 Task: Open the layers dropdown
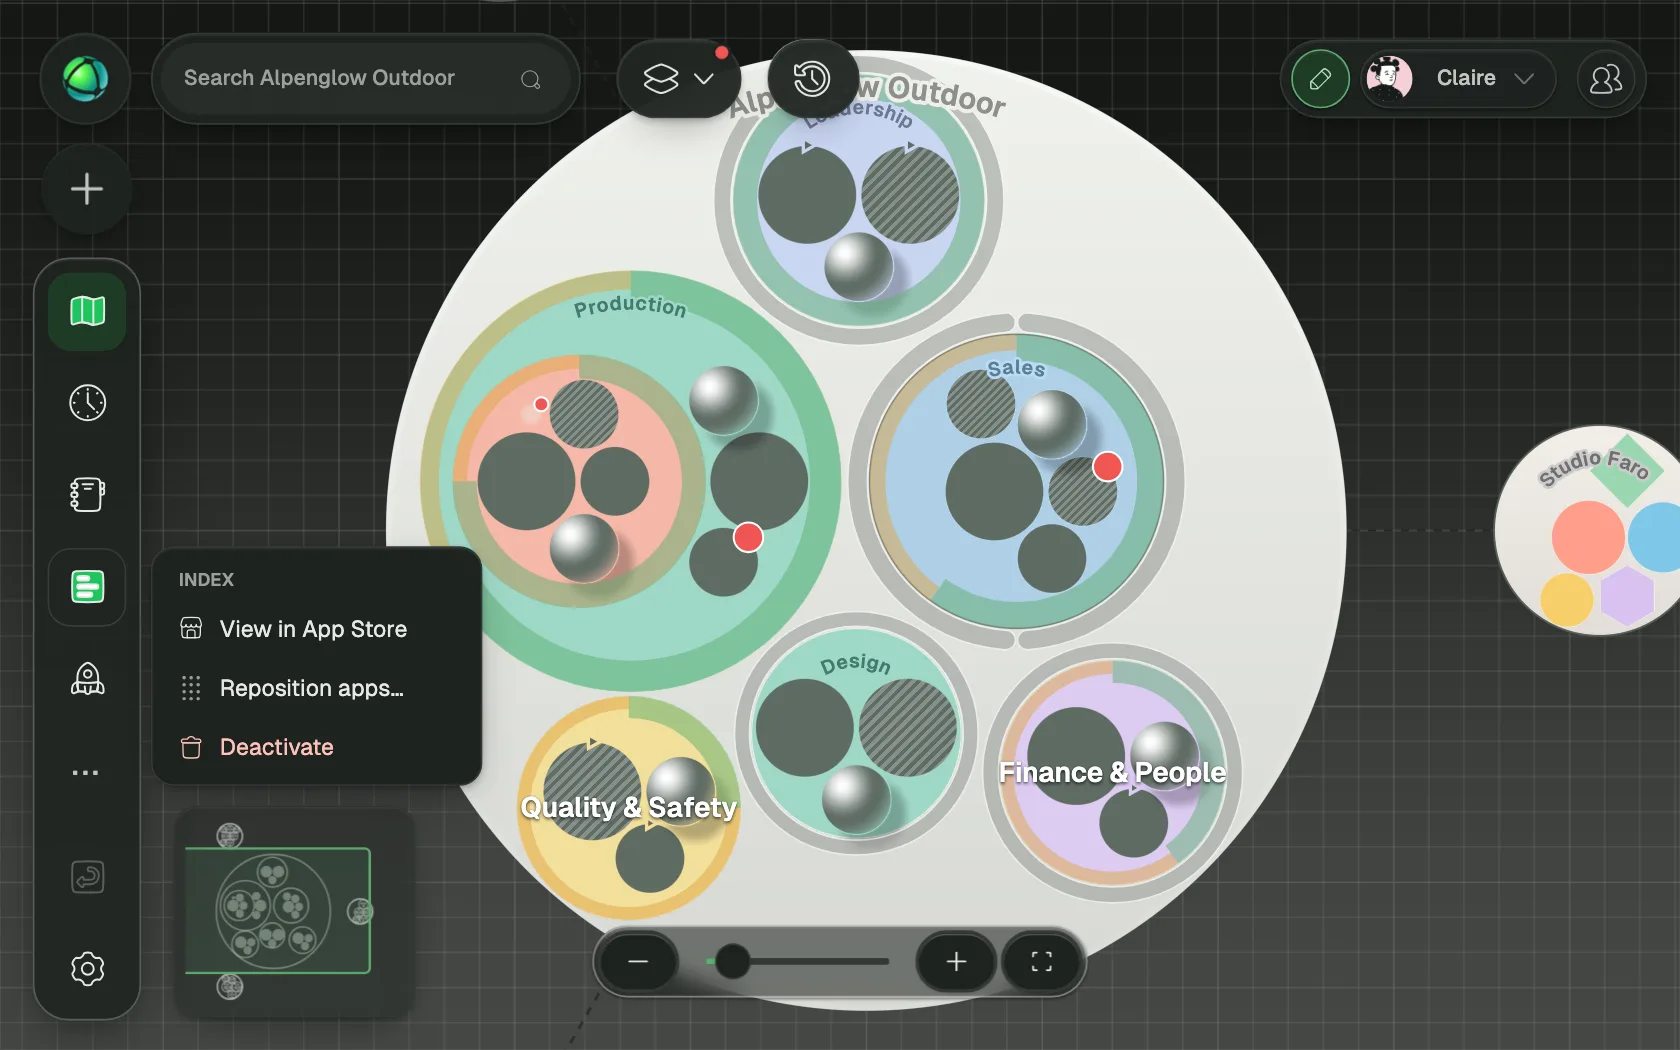(x=679, y=78)
